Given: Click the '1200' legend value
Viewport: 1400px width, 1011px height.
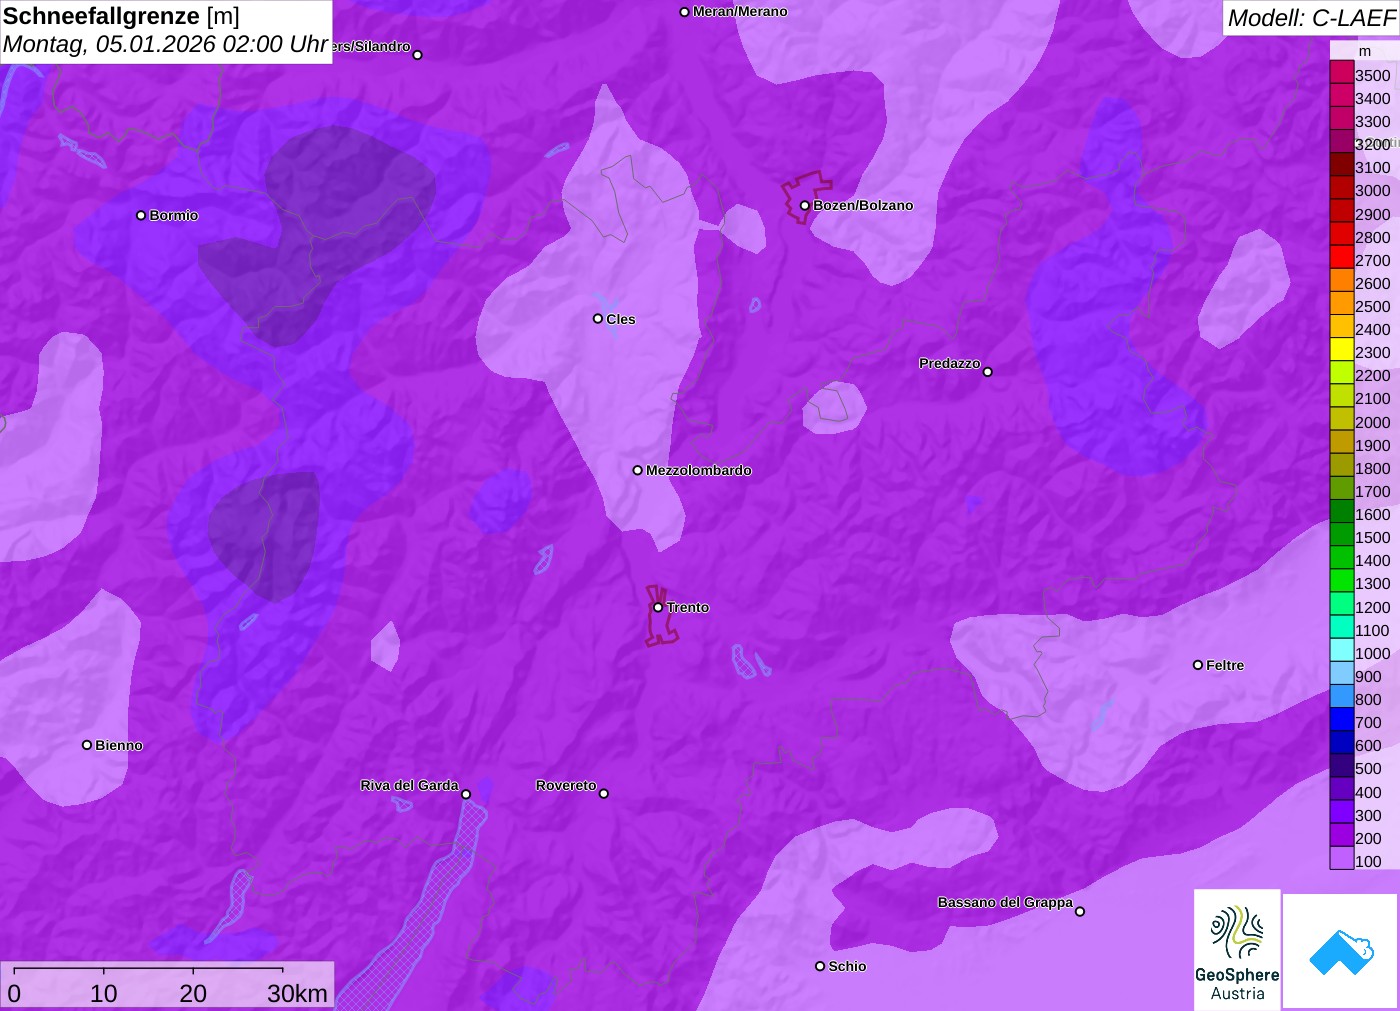Looking at the screenshot, I should (1373, 607).
